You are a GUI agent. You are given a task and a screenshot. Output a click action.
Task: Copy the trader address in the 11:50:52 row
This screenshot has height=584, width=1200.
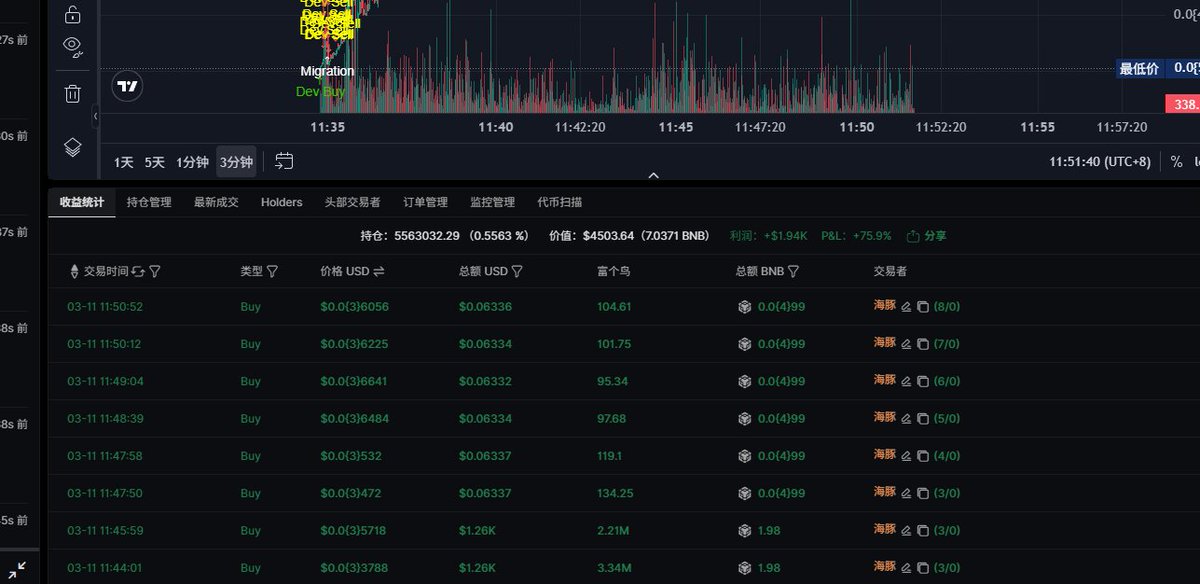click(x=923, y=307)
